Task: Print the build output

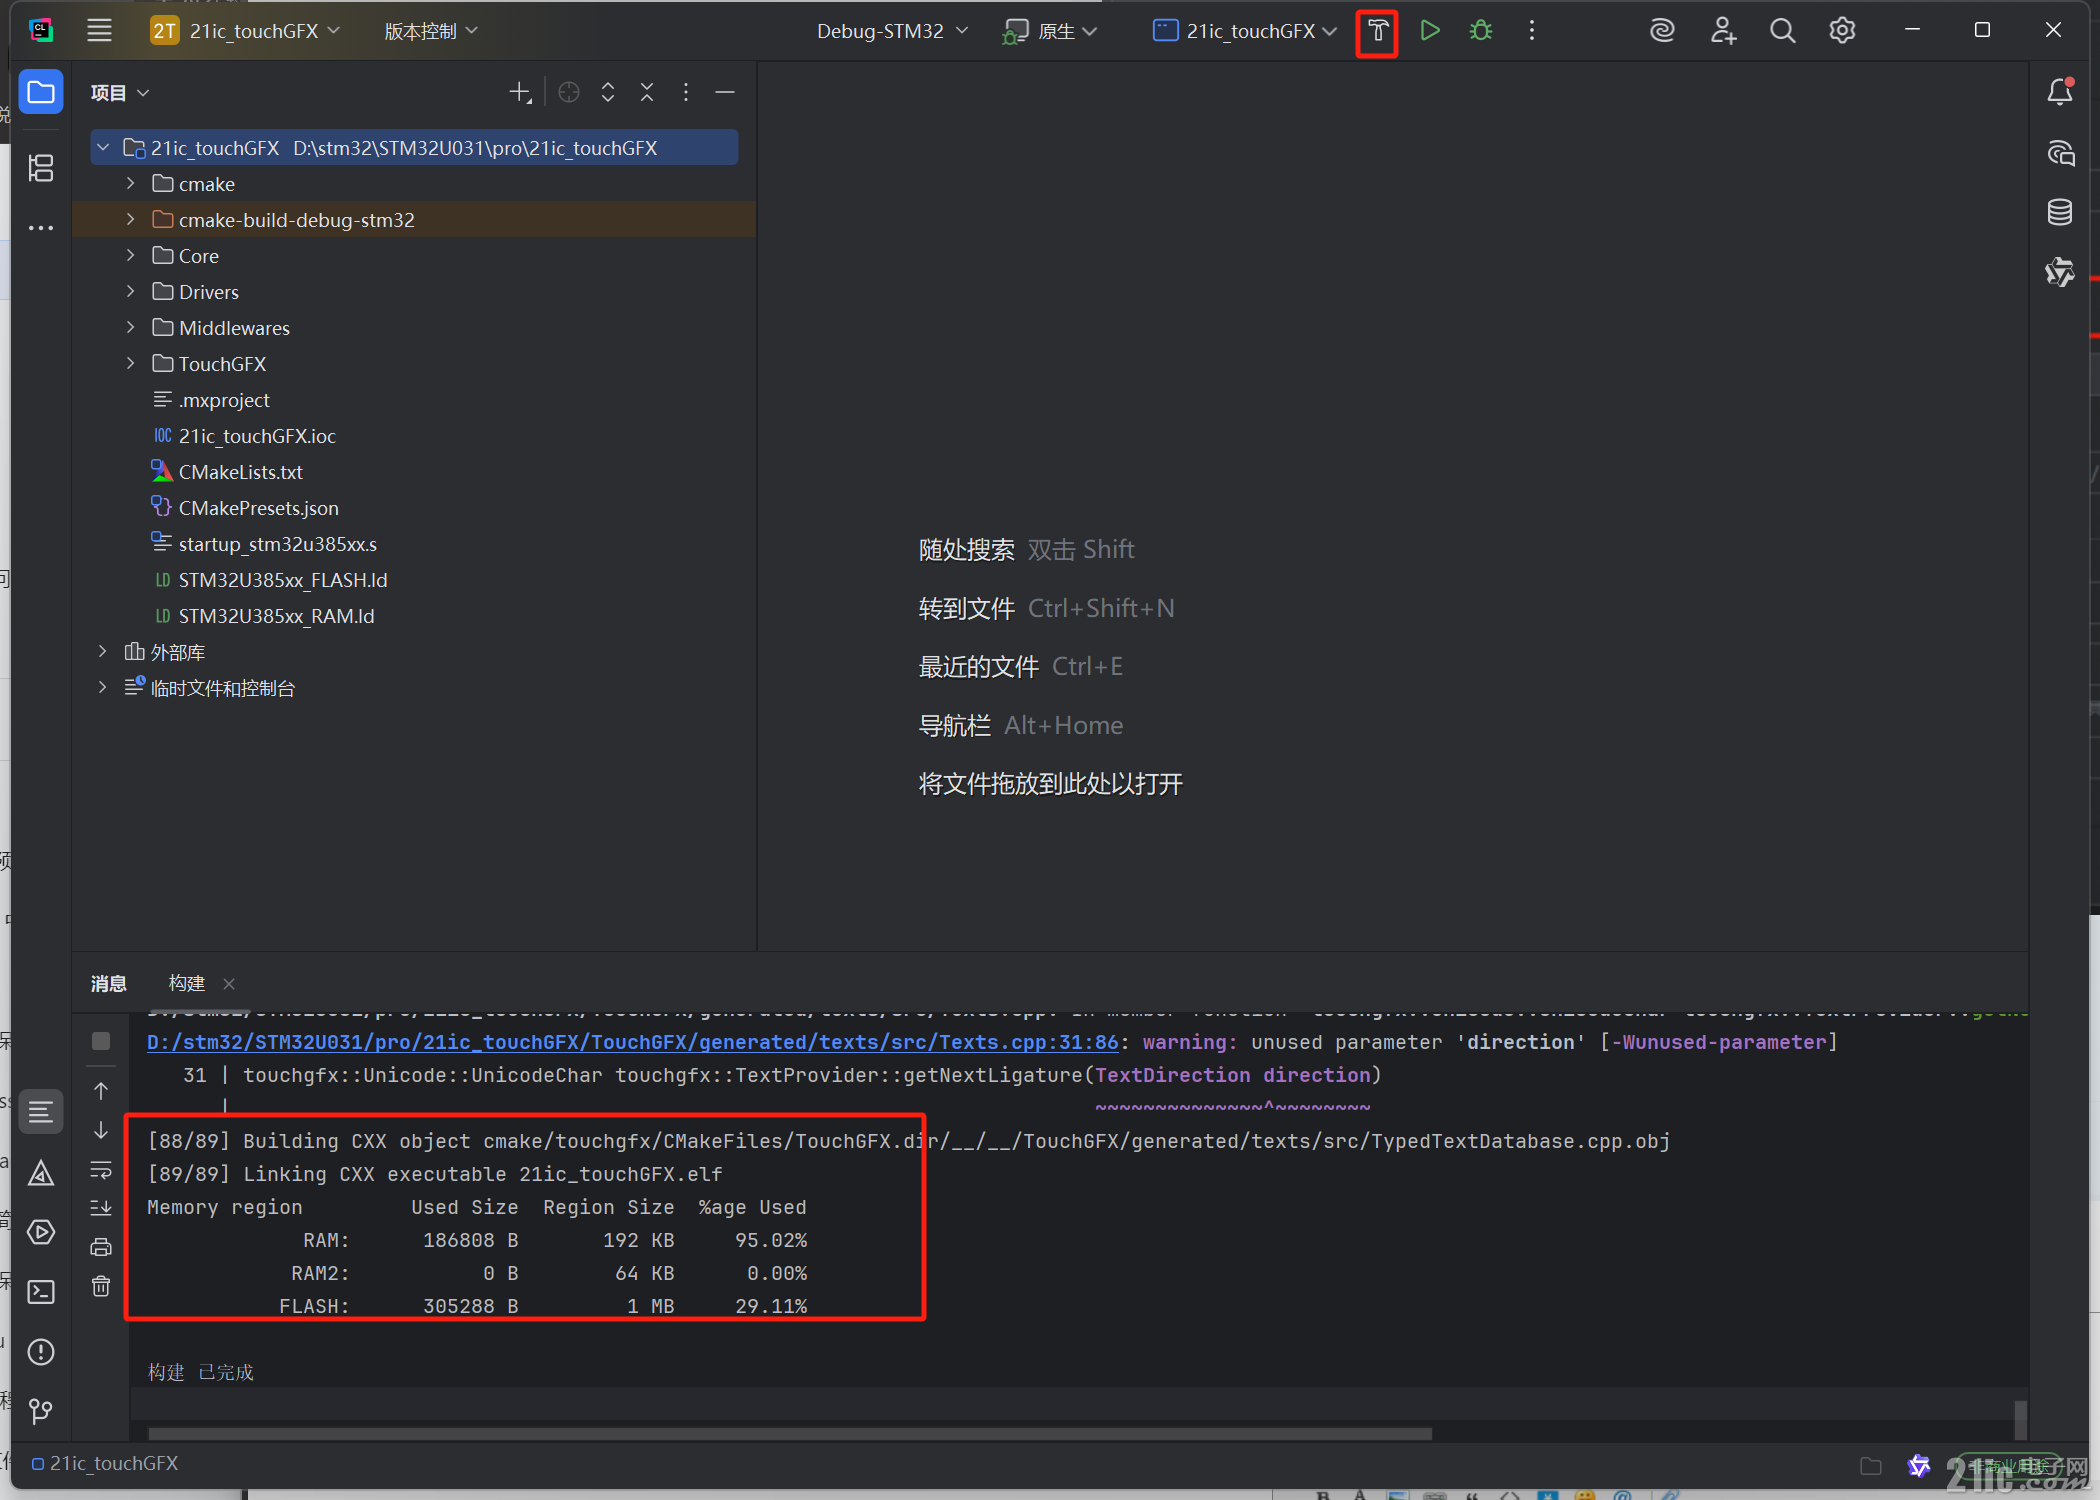Action: 101,1247
